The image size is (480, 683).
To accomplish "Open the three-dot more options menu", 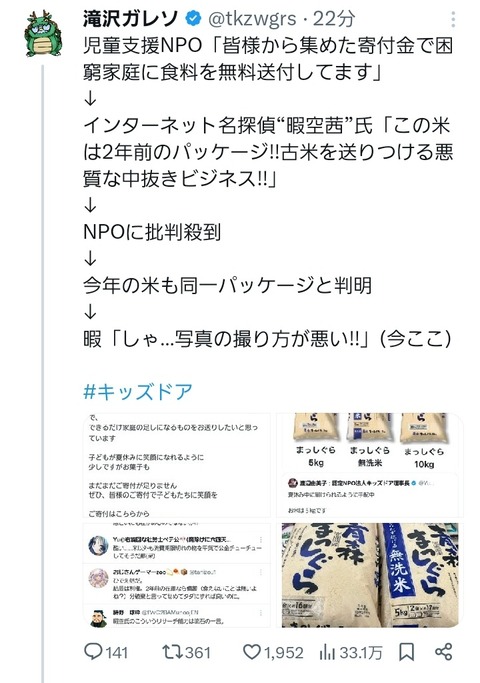I will pos(453,19).
